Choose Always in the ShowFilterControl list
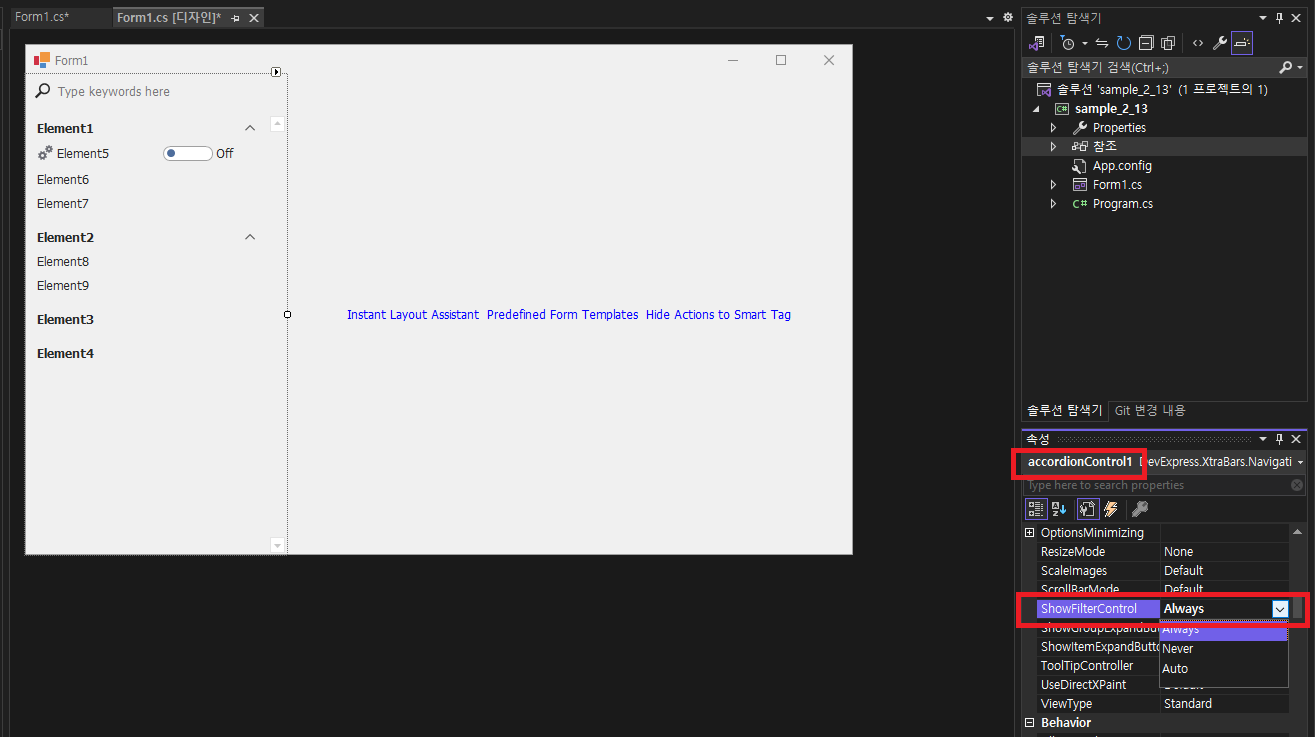 coord(1223,630)
